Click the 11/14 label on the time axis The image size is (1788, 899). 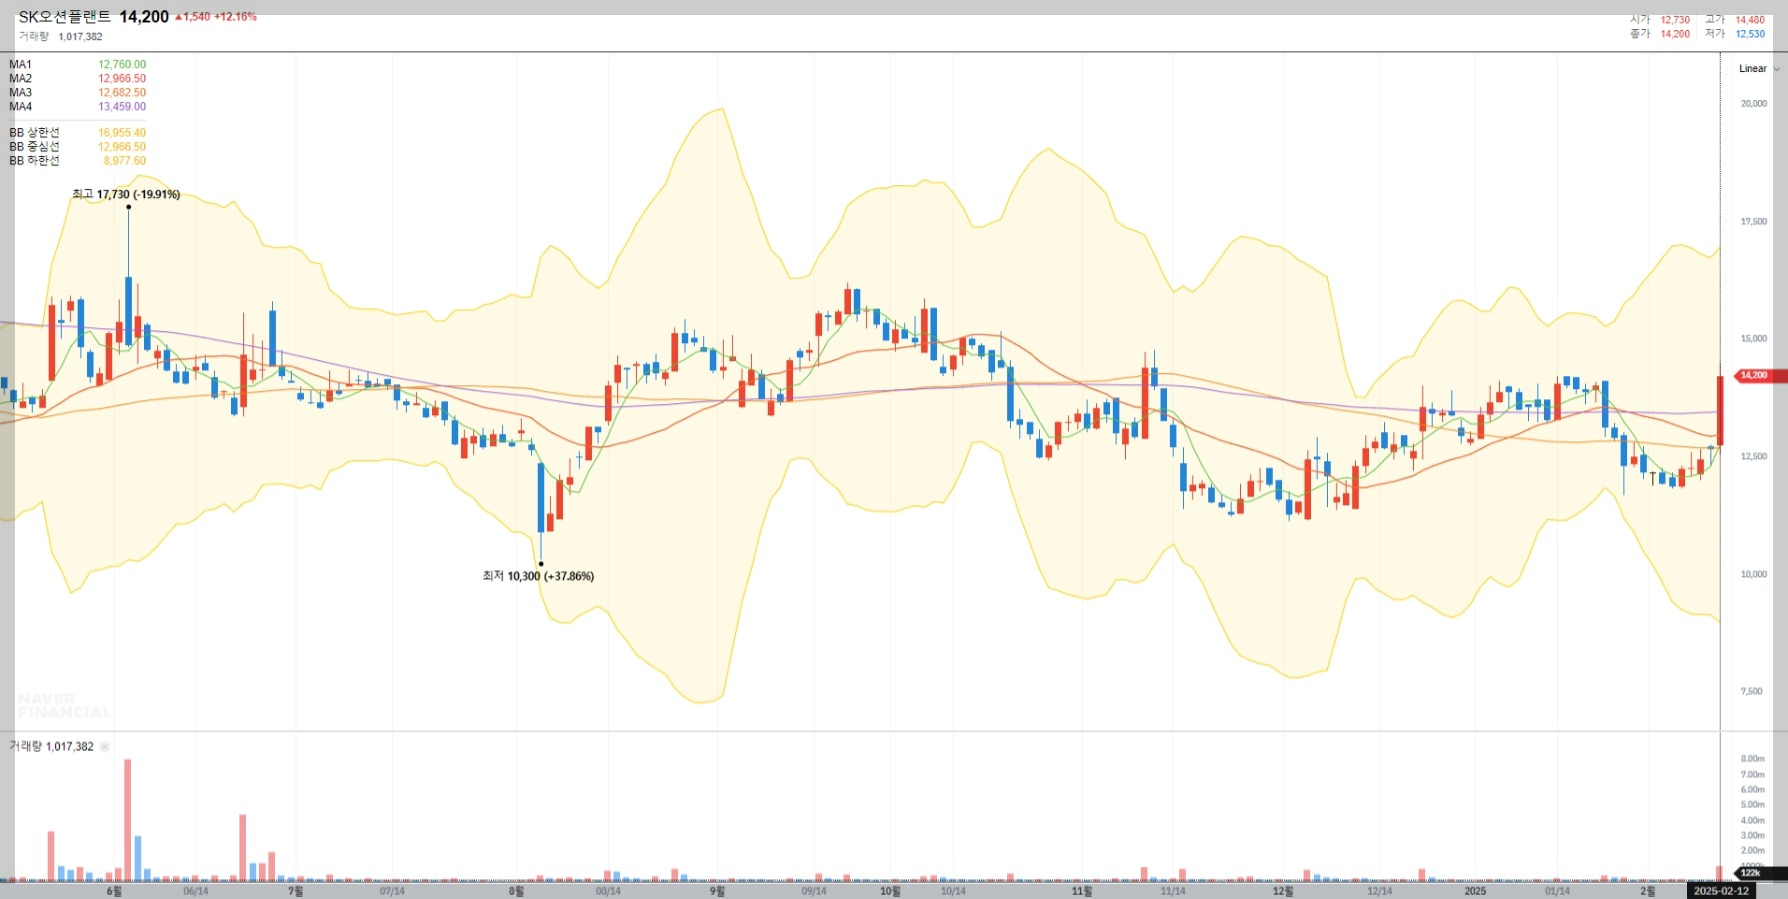click(x=1173, y=891)
